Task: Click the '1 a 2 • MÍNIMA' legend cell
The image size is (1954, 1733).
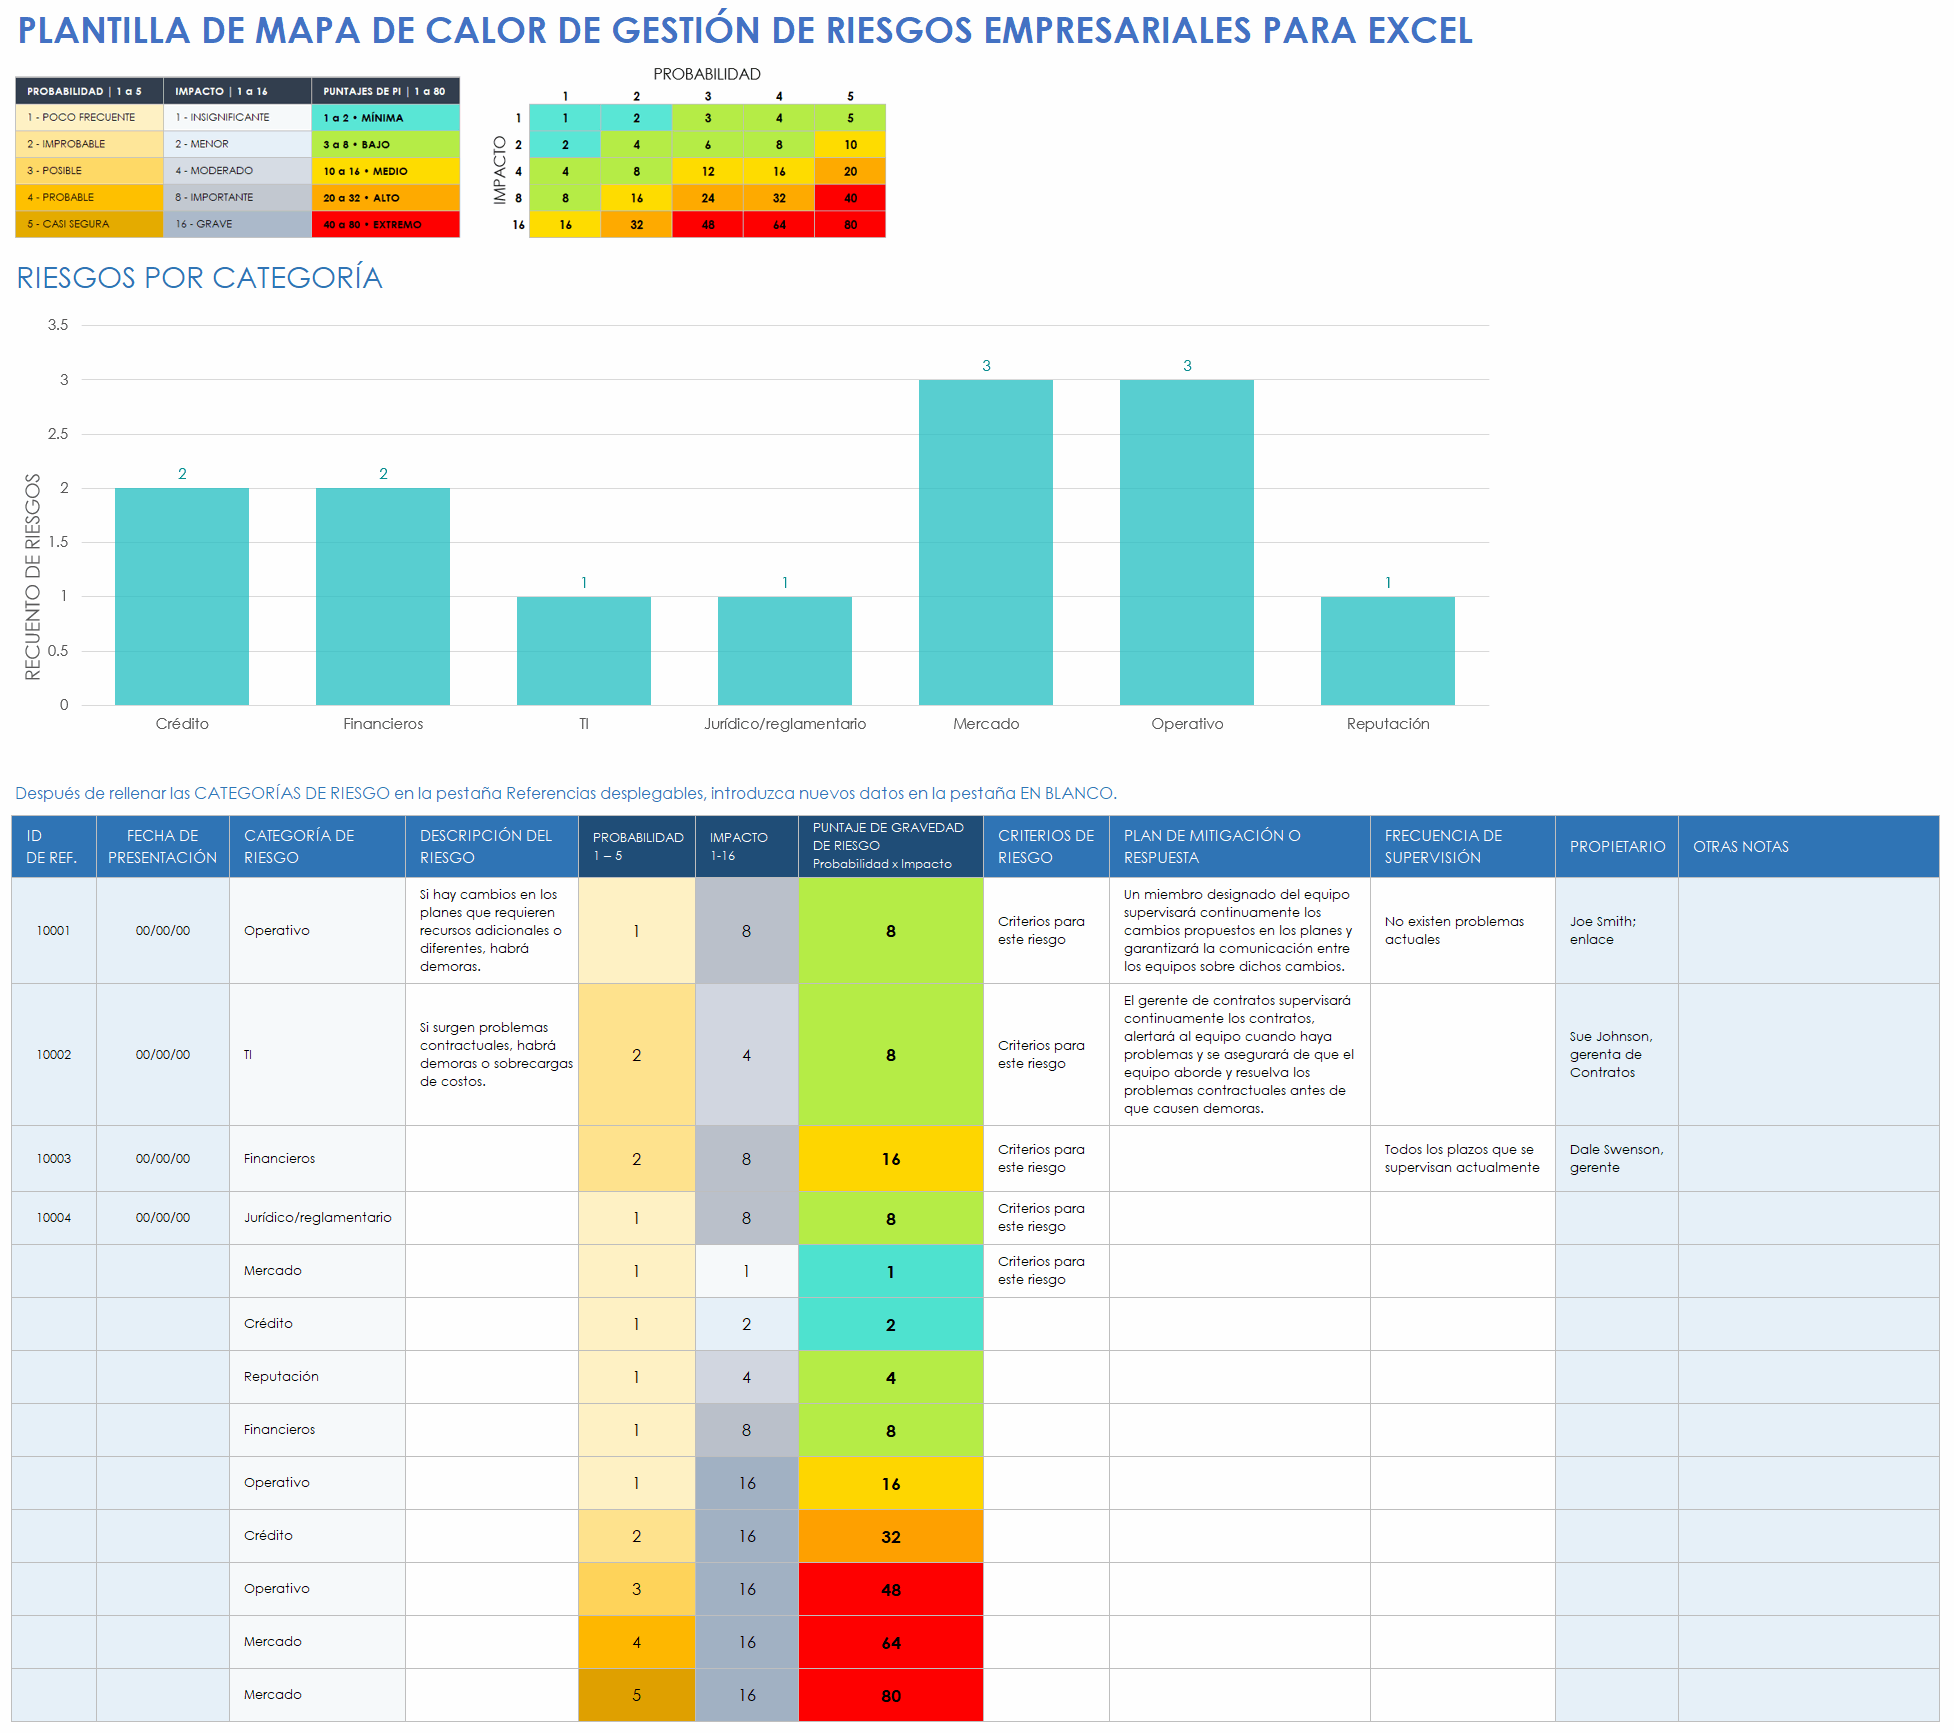Action: (x=385, y=117)
